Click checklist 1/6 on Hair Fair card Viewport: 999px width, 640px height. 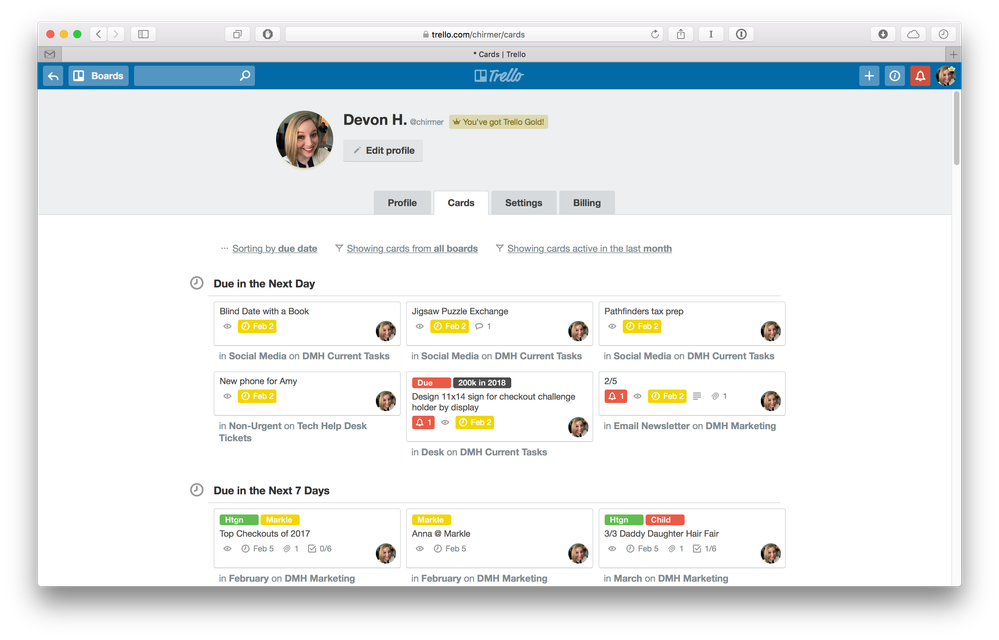[705, 549]
